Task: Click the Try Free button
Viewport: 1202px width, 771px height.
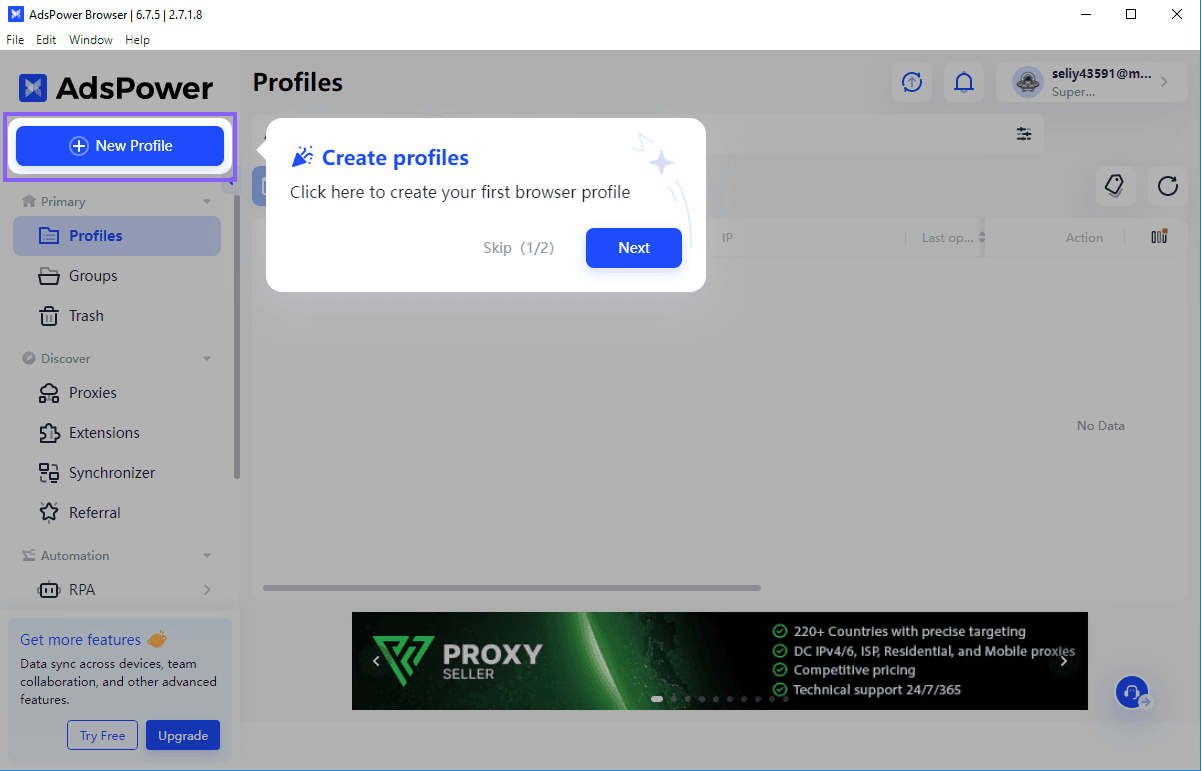Action: (102, 735)
